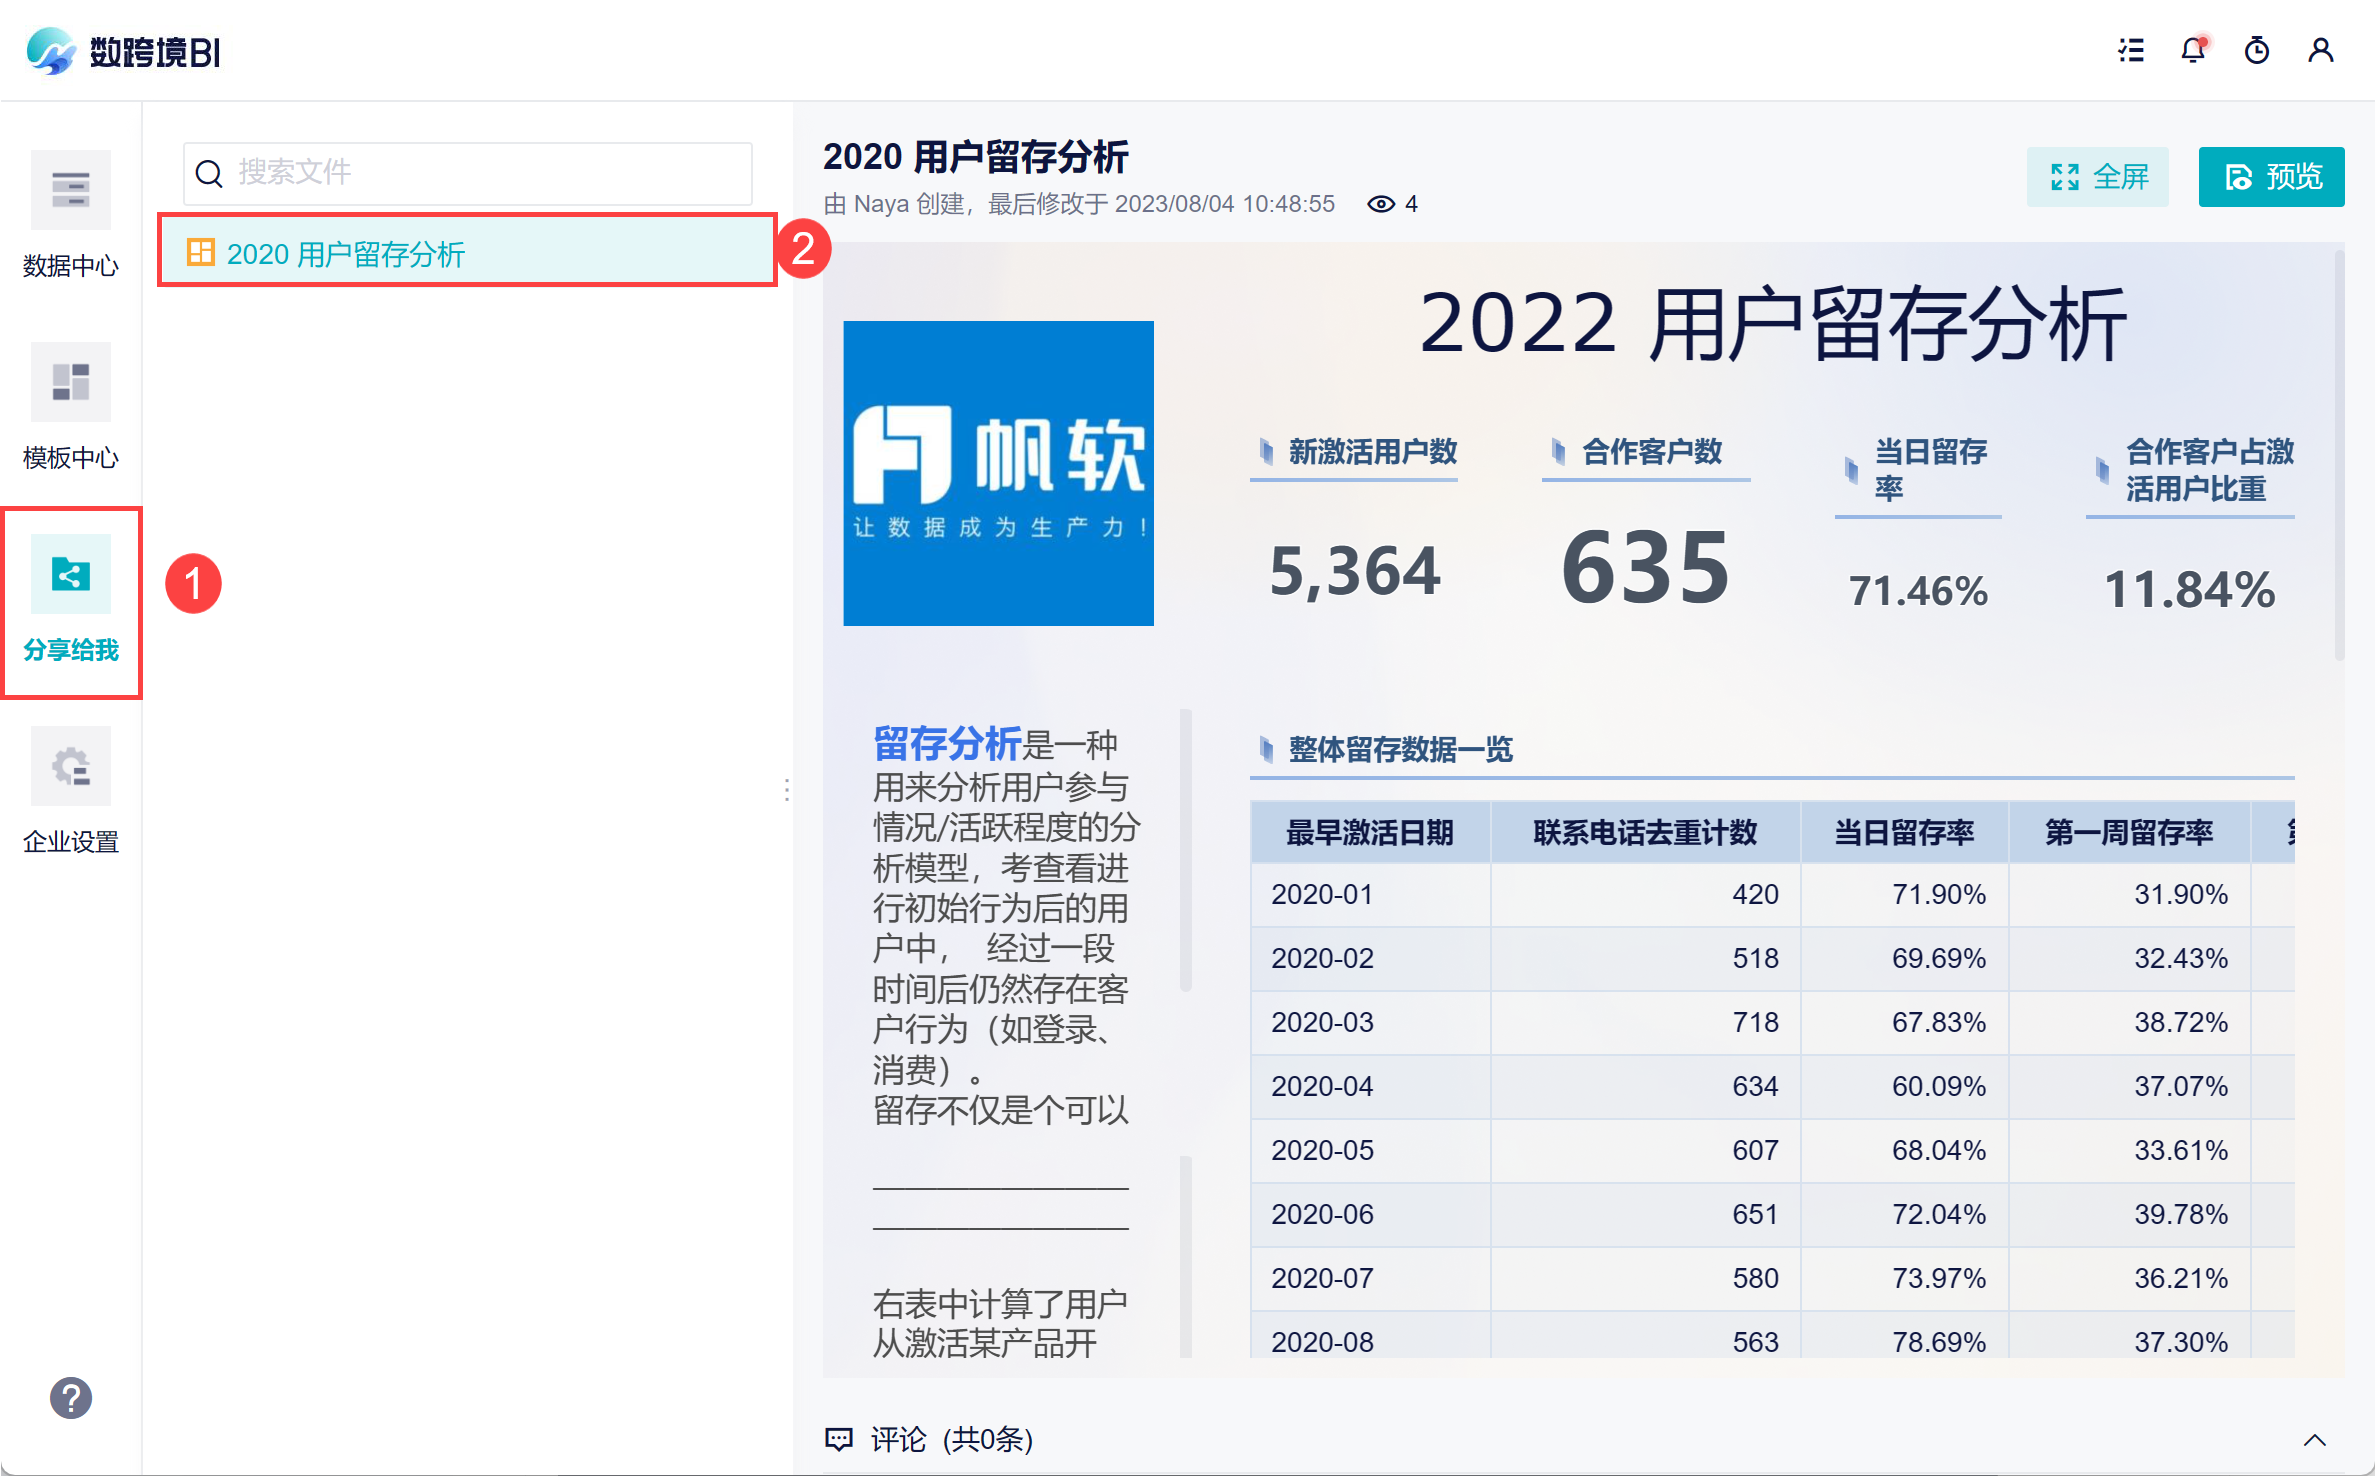This screenshot has height=1476, width=2375.
Task: Expand the comments section chevron
Action: [2314, 1440]
